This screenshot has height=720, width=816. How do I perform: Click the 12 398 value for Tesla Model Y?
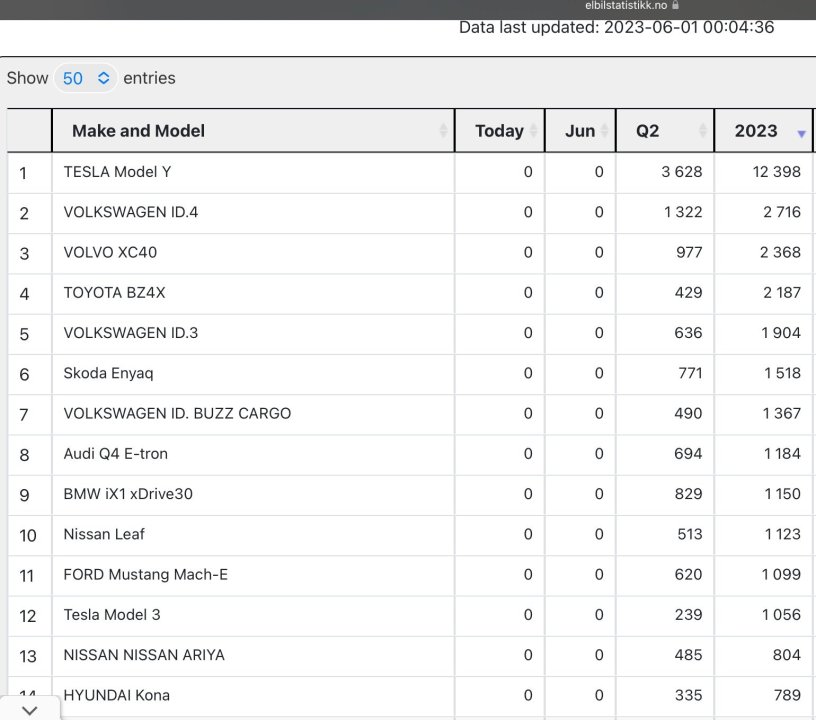pyautogui.click(x=776, y=172)
